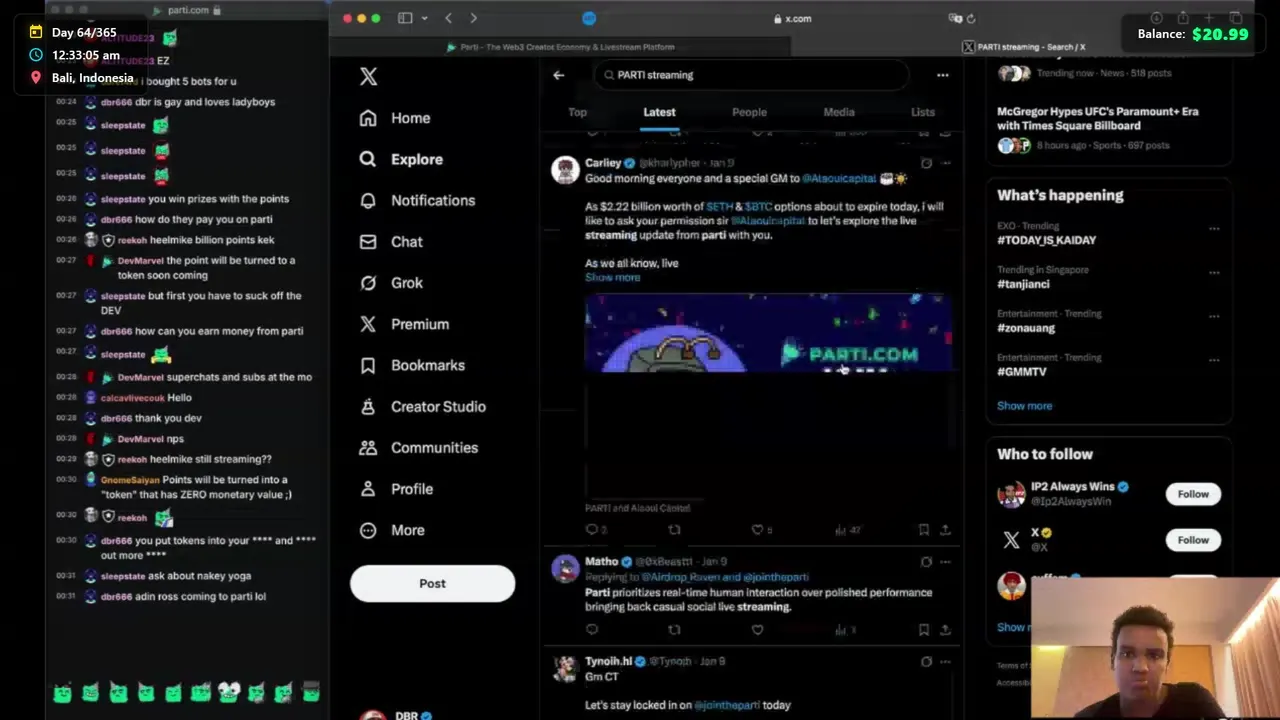
Task: Open the PARTI.COM image in Carliey's post
Action: [767, 395]
